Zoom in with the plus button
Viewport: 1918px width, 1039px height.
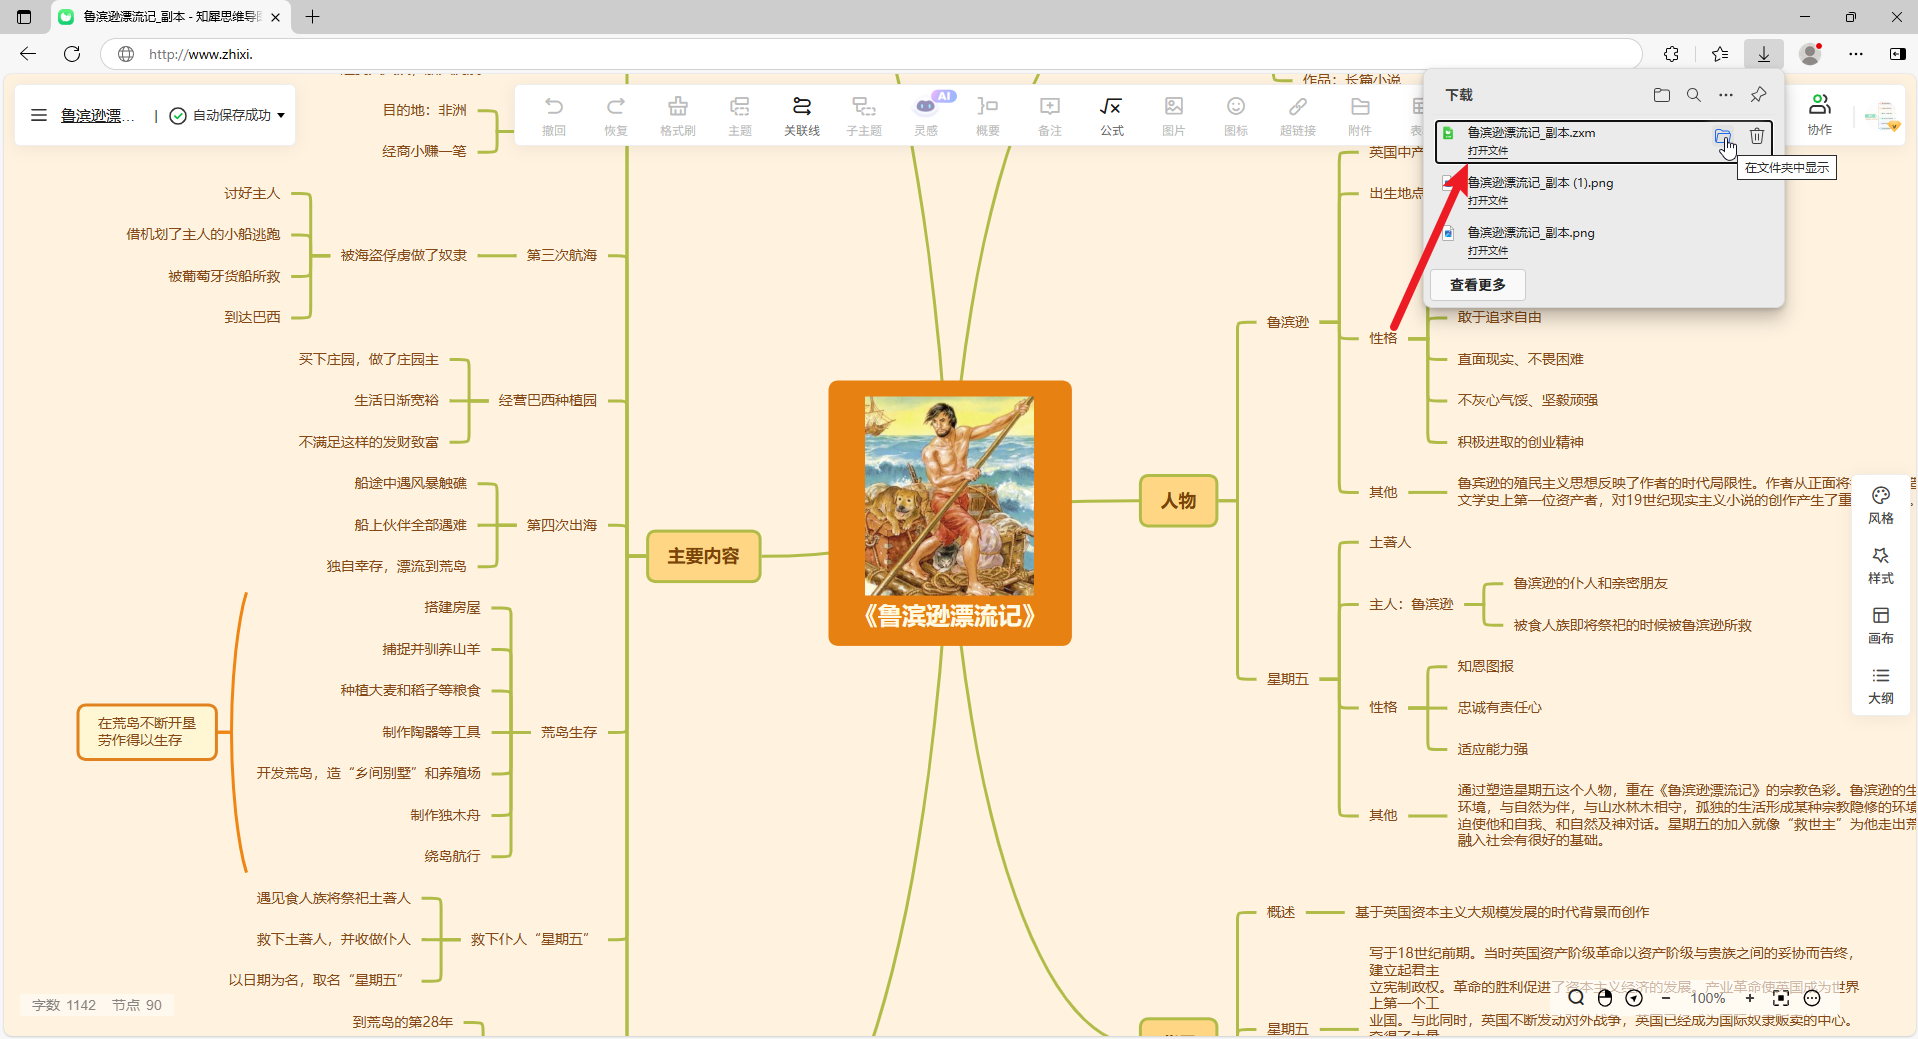1750,997
